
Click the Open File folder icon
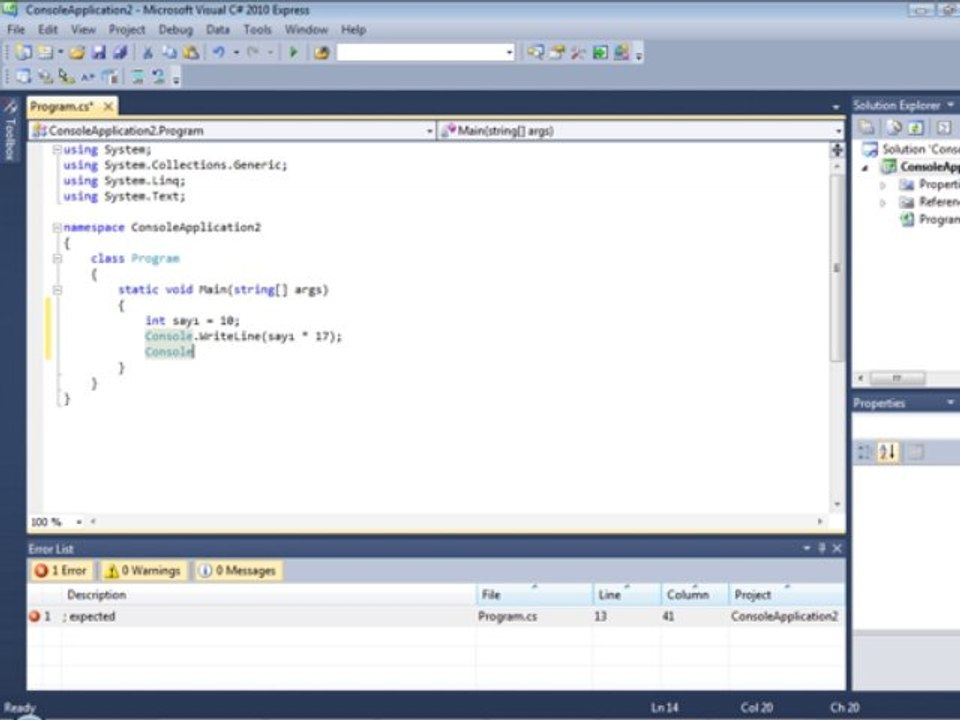[77, 53]
